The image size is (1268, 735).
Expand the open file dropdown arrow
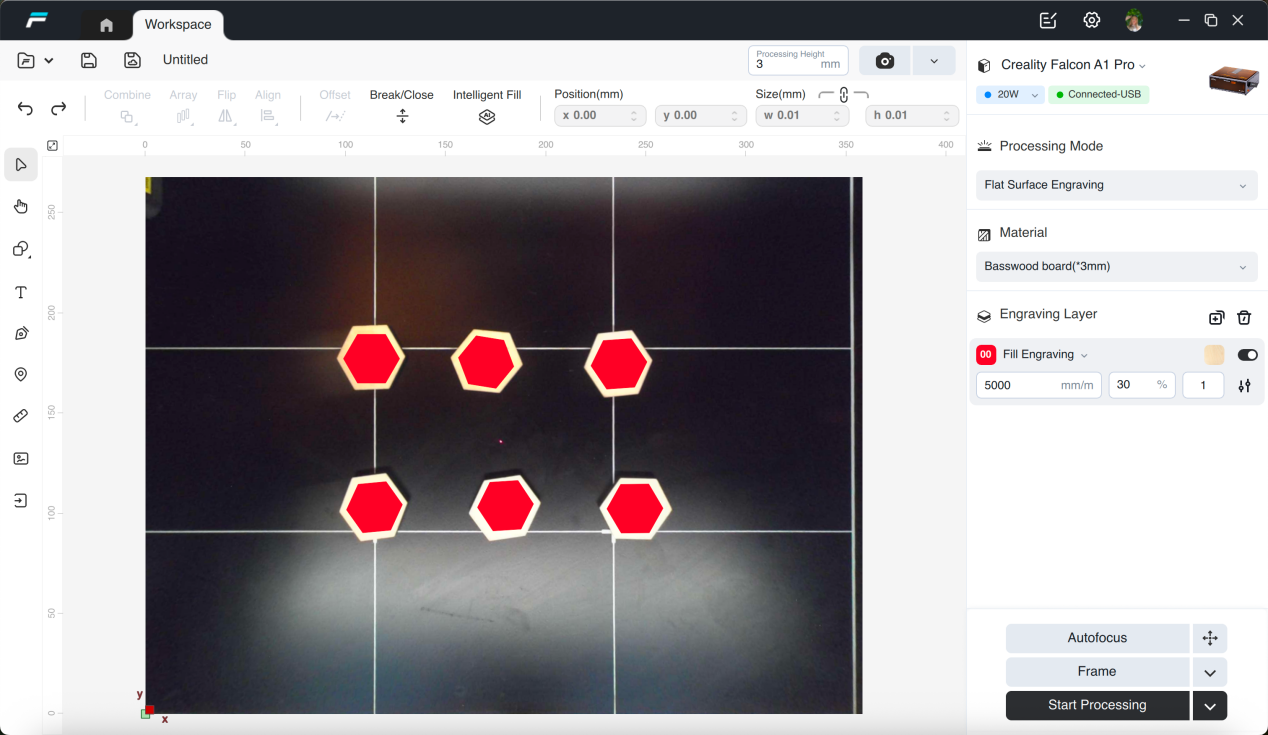[49, 61]
